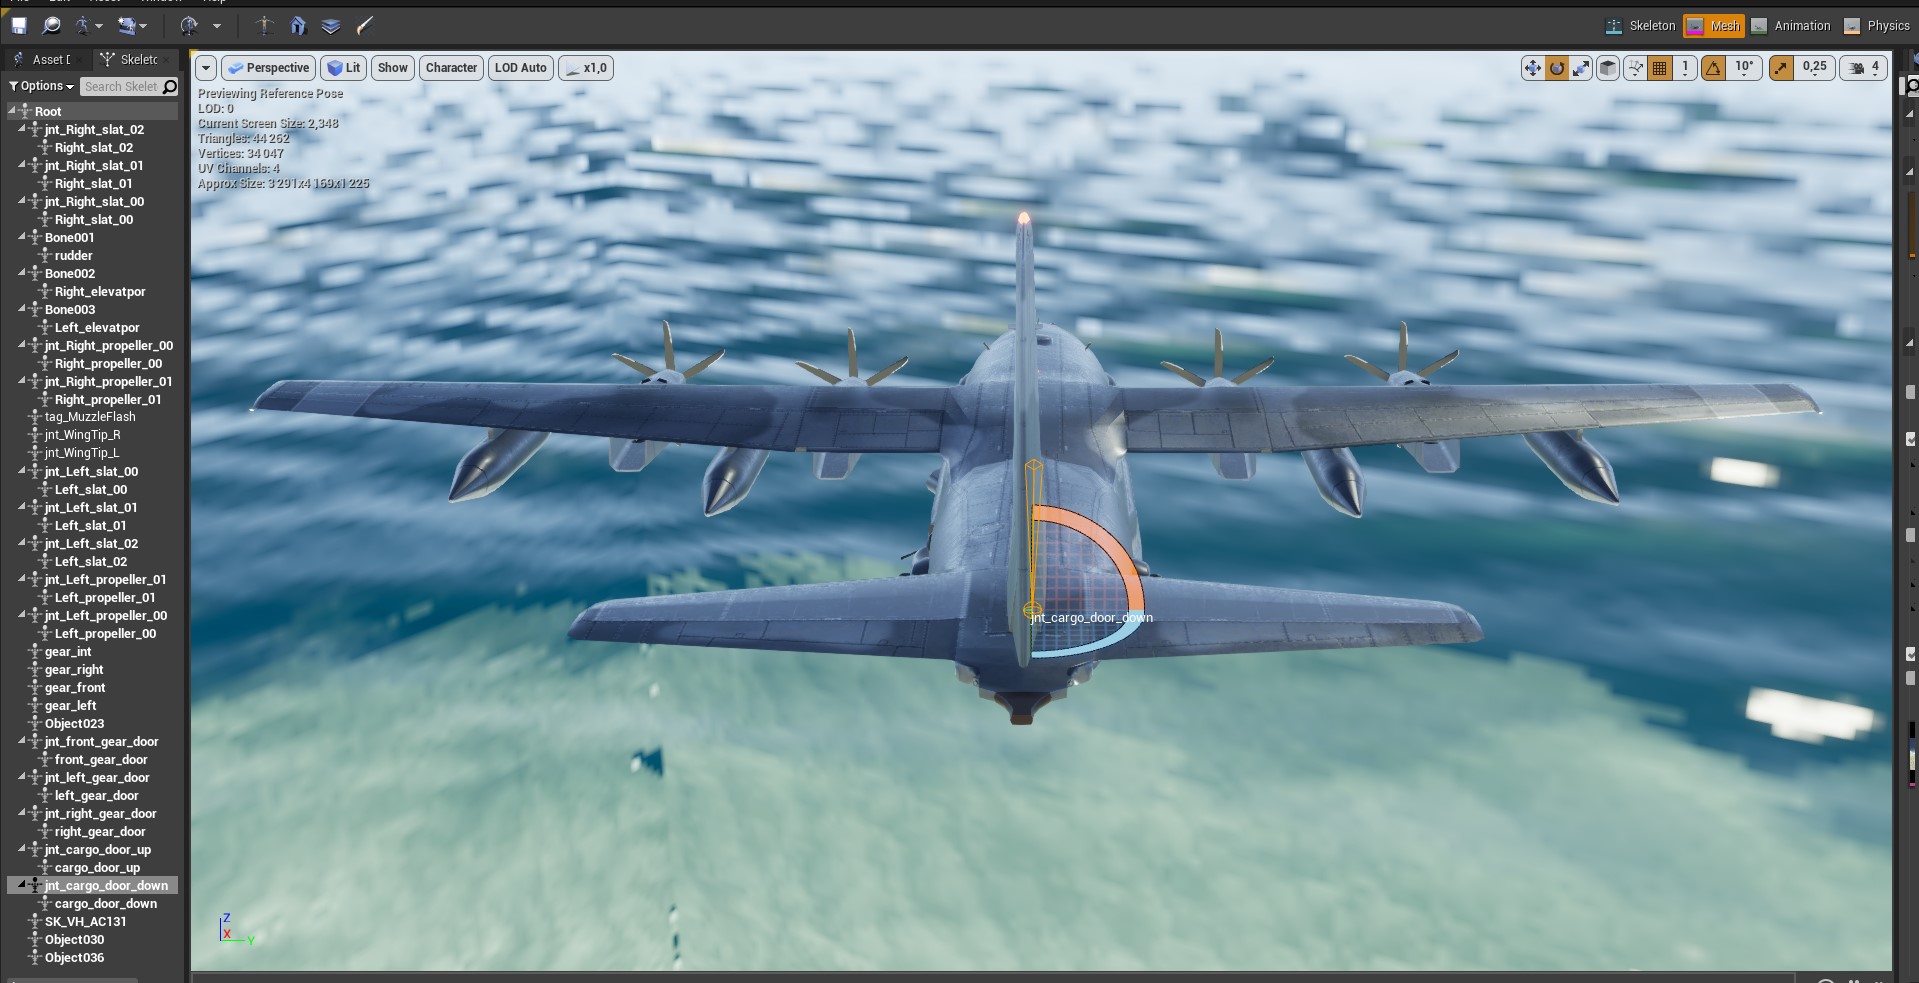
Task: Click the Skeleton Tree tab branch icon
Action: [108, 60]
